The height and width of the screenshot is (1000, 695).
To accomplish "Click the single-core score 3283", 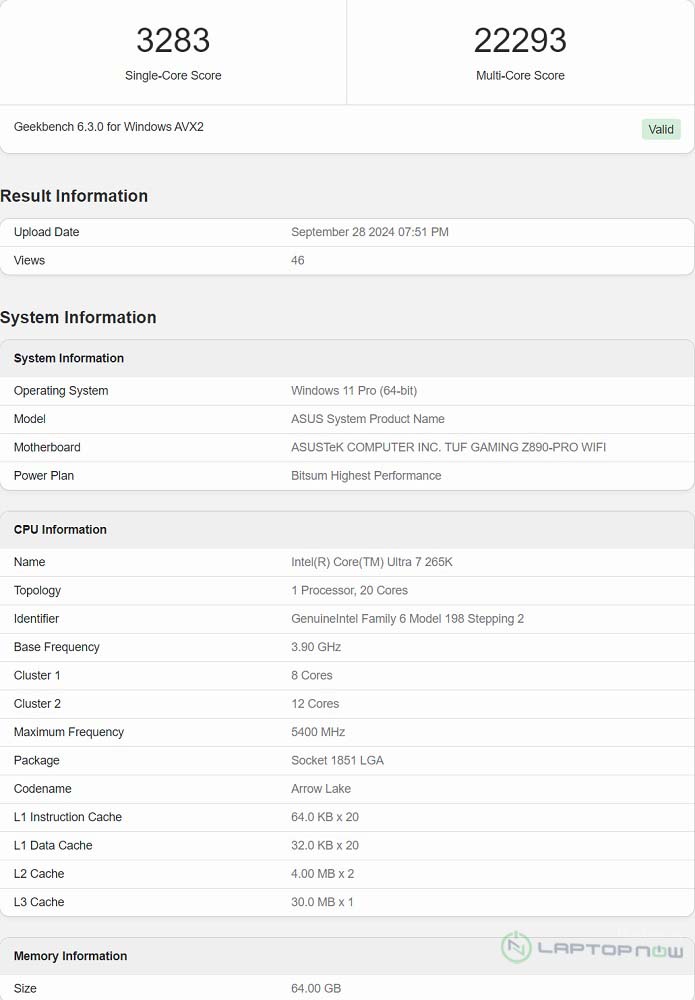I will click(173, 41).
